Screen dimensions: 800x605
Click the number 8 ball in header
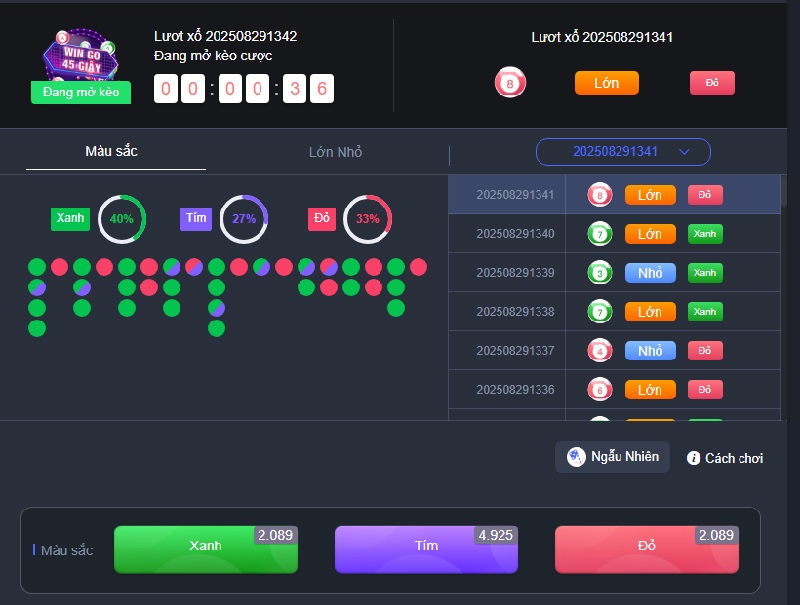point(510,83)
